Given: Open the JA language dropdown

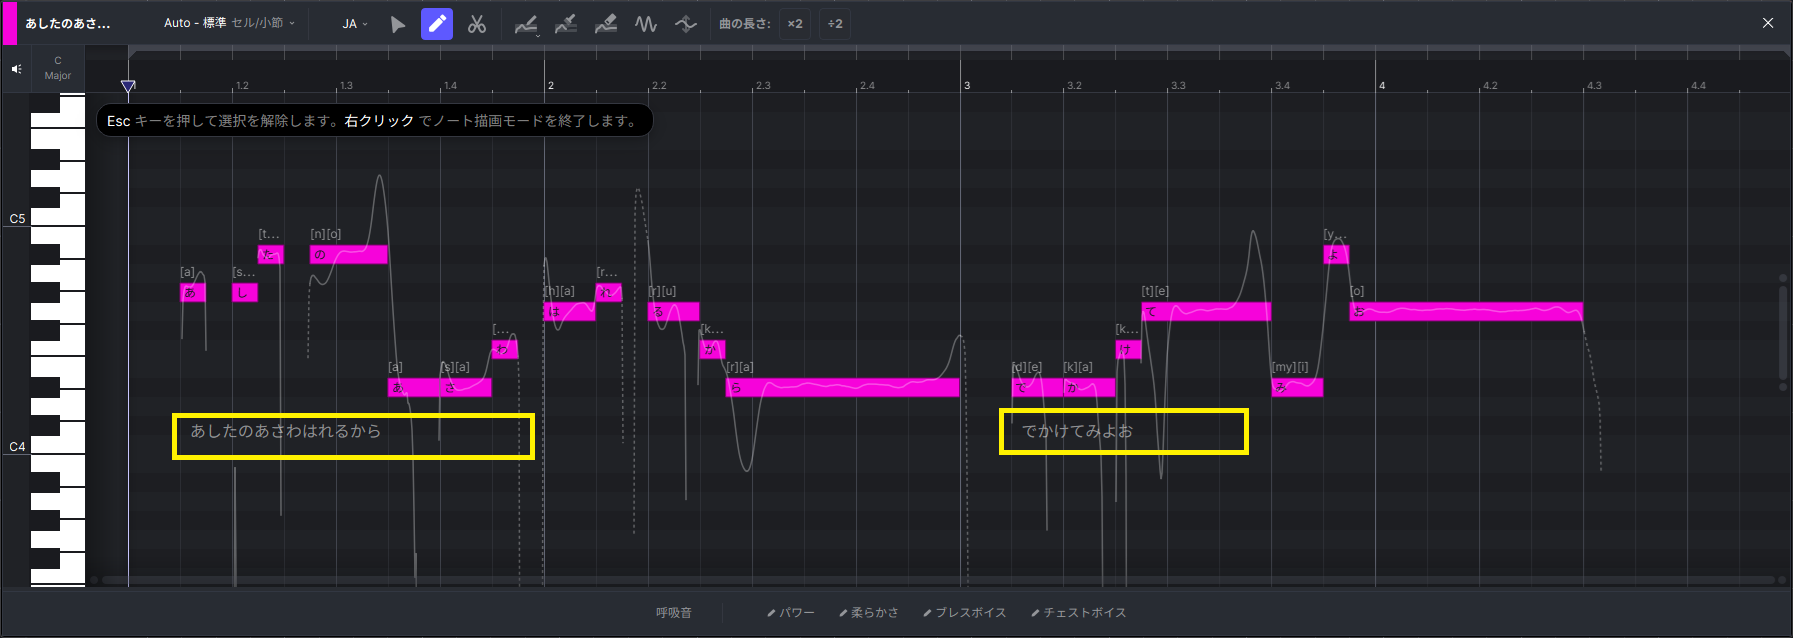Looking at the screenshot, I should (x=355, y=24).
